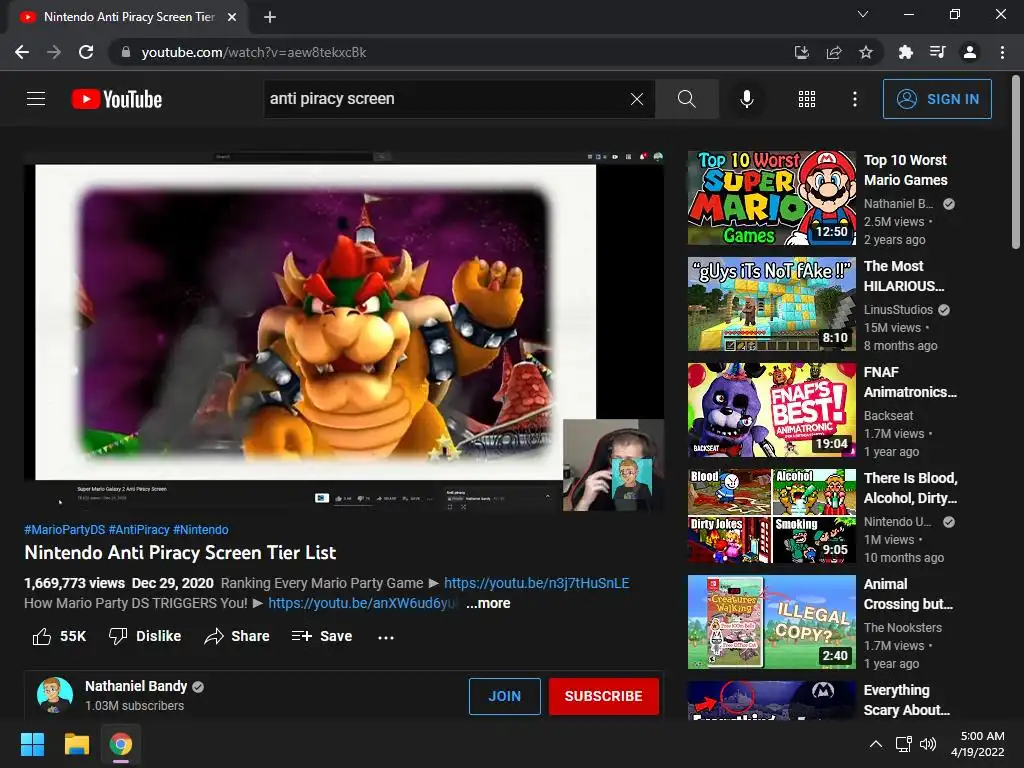1024x768 pixels.
Task: Open Chrome media control icon
Action: [x=937, y=52]
